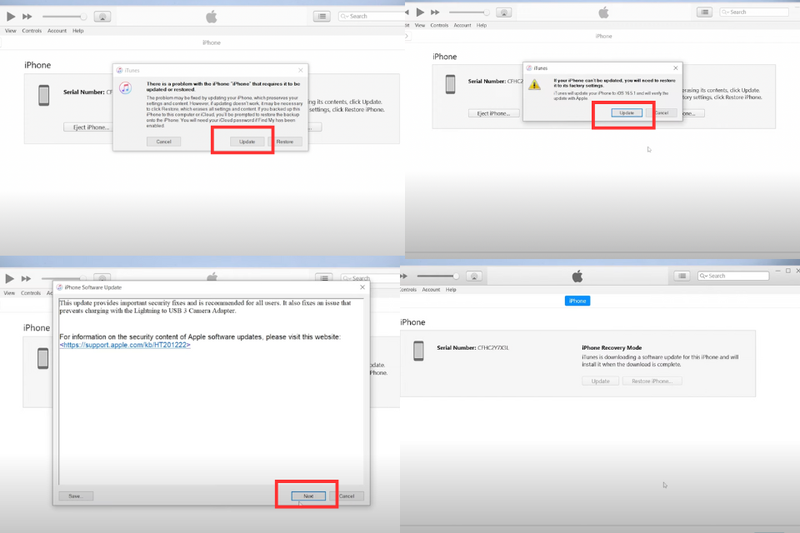The height and width of the screenshot is (533, 800).
Task: Click the AirPlay icon in the window with the factory settings warning
Action: pos(504,12)
